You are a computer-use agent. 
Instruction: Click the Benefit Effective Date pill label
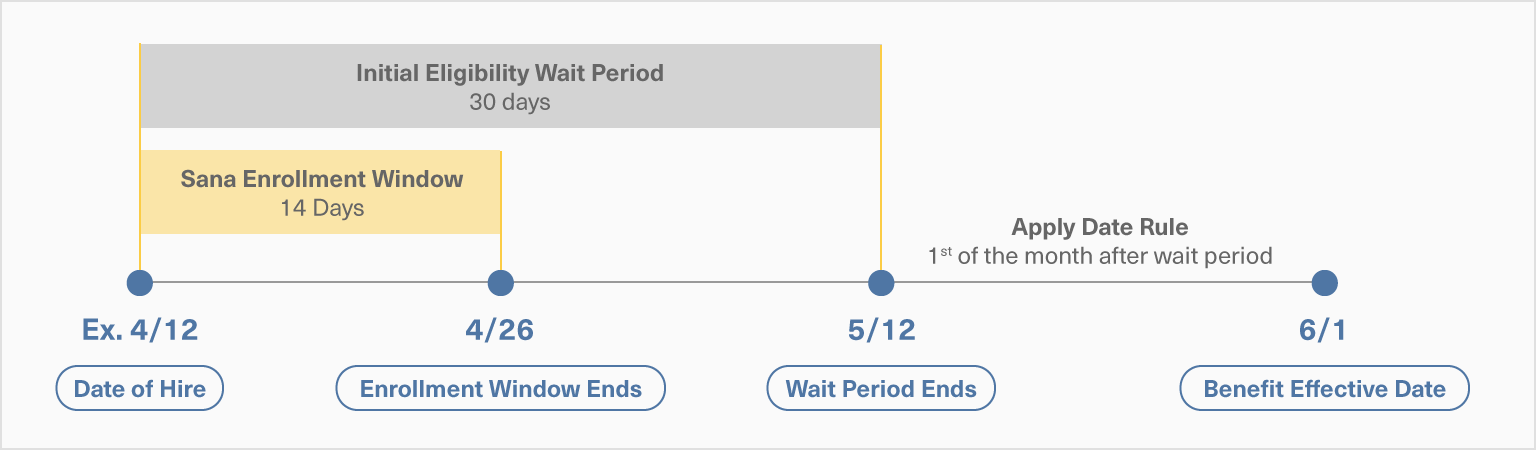coord(1324,389)
